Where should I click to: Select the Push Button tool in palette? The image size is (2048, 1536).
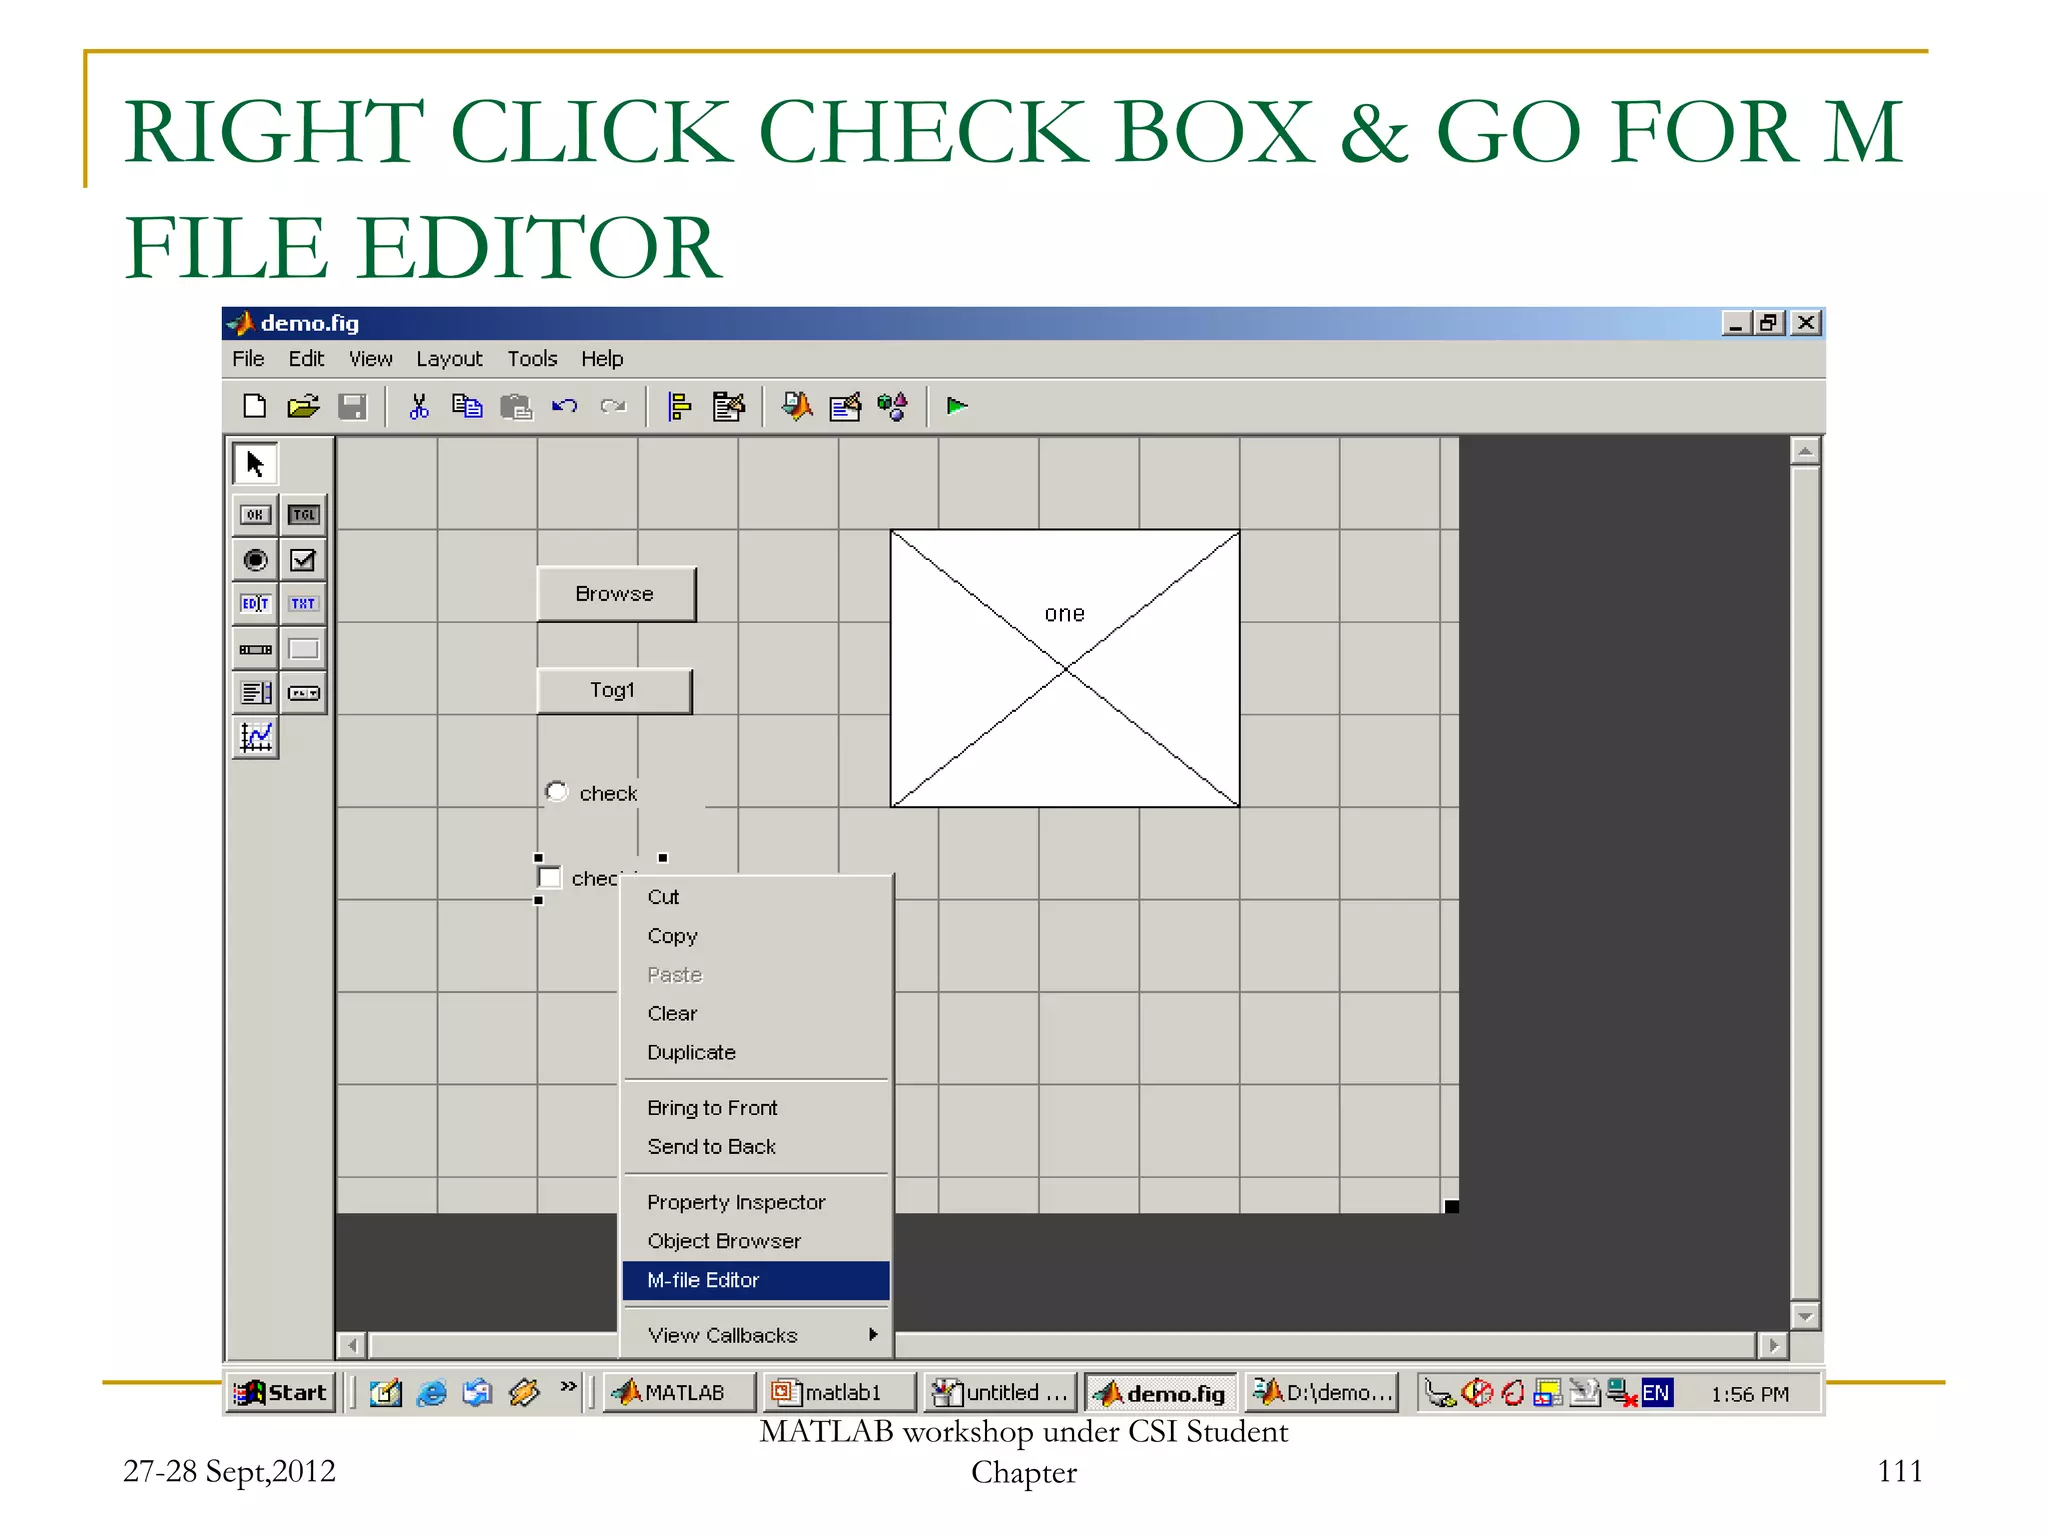(255, 515)
